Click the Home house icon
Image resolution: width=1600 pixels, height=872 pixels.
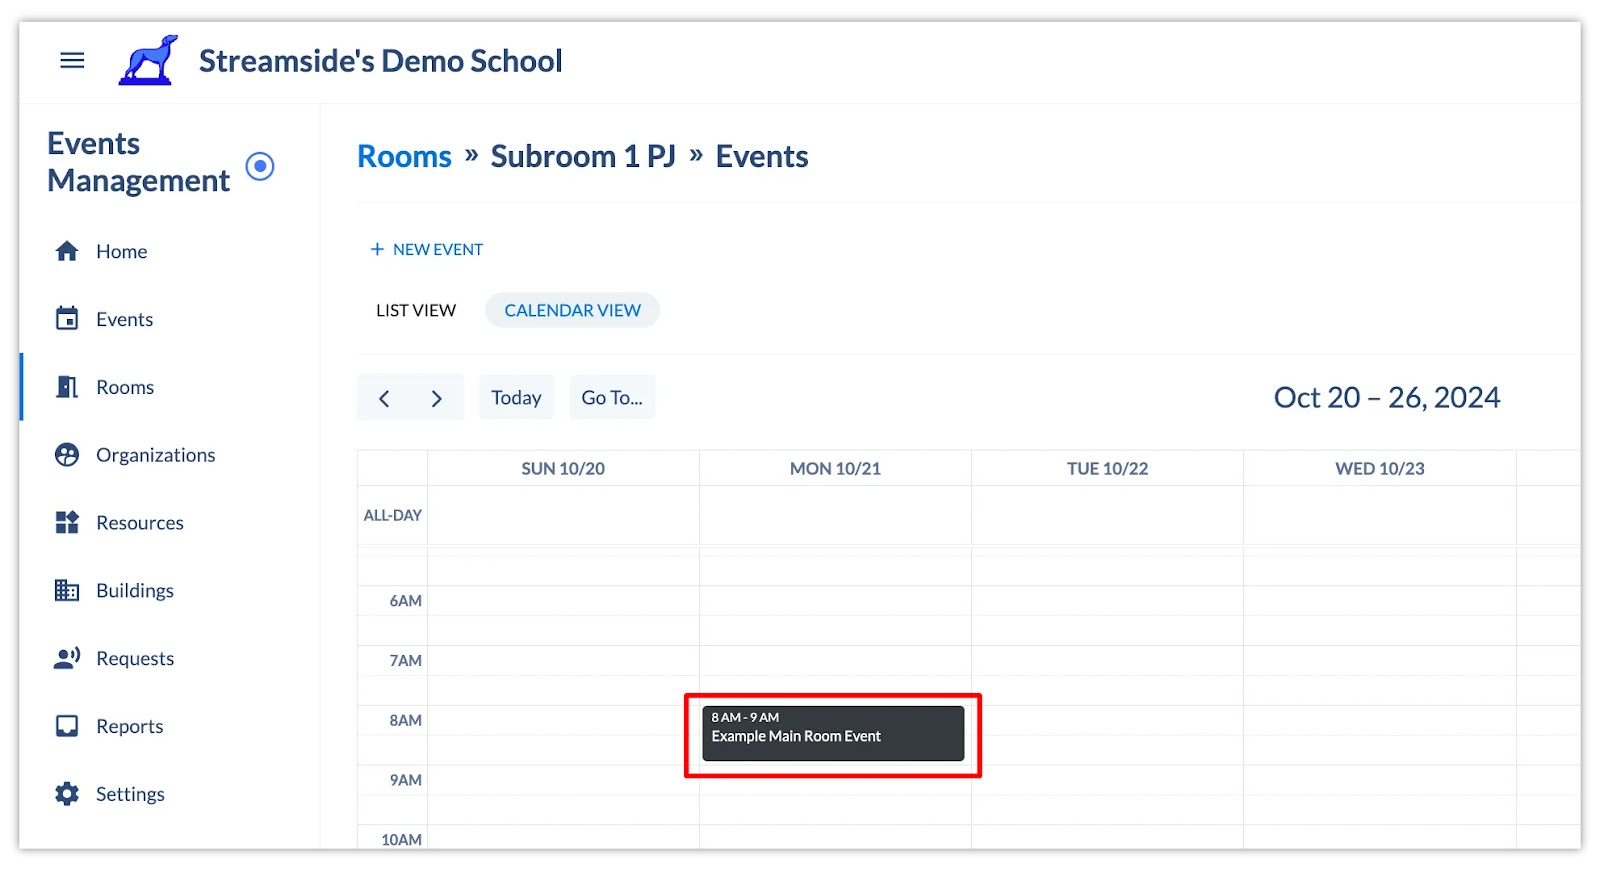coord(67,251)
